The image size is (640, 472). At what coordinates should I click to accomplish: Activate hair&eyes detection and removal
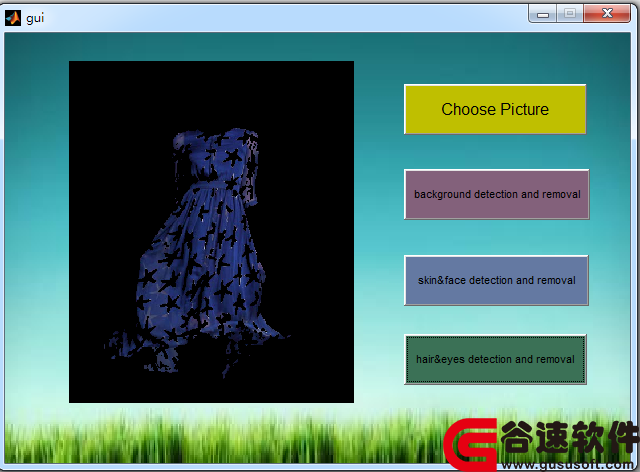click(496, 359)
